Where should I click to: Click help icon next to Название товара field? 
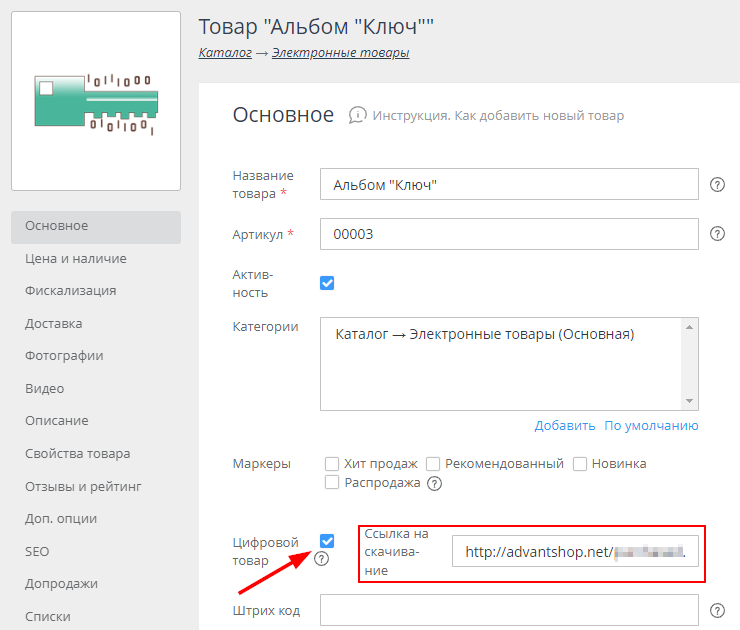717,185
